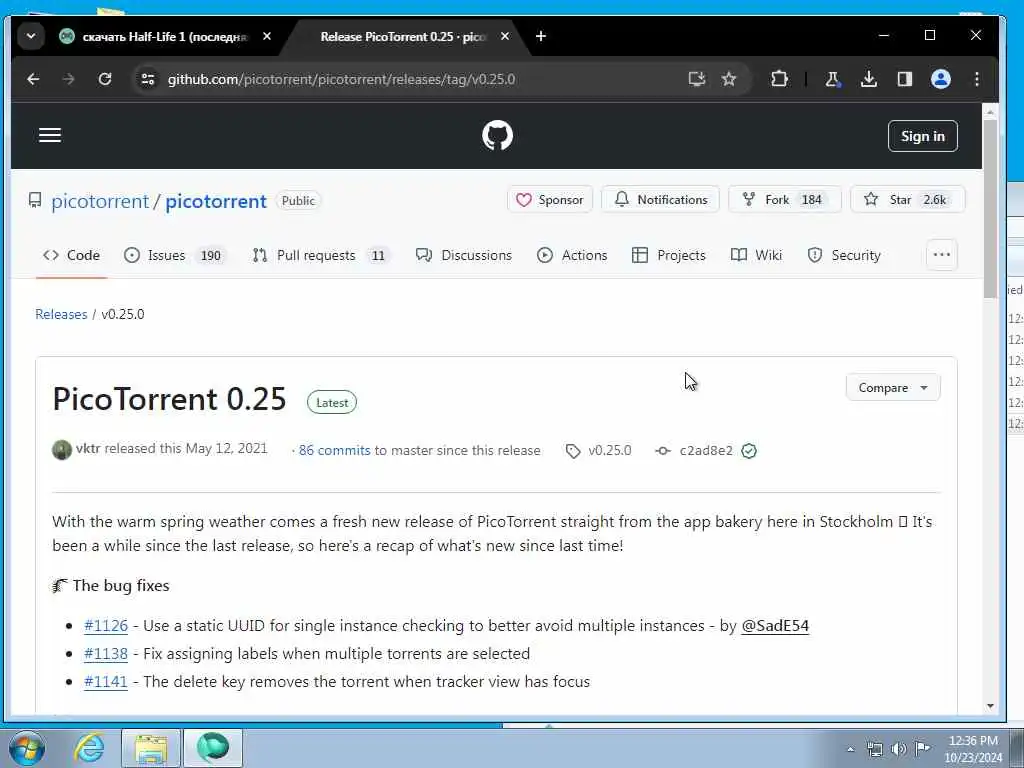
Task: Open a new browser tab
Action: pos(541,37)
